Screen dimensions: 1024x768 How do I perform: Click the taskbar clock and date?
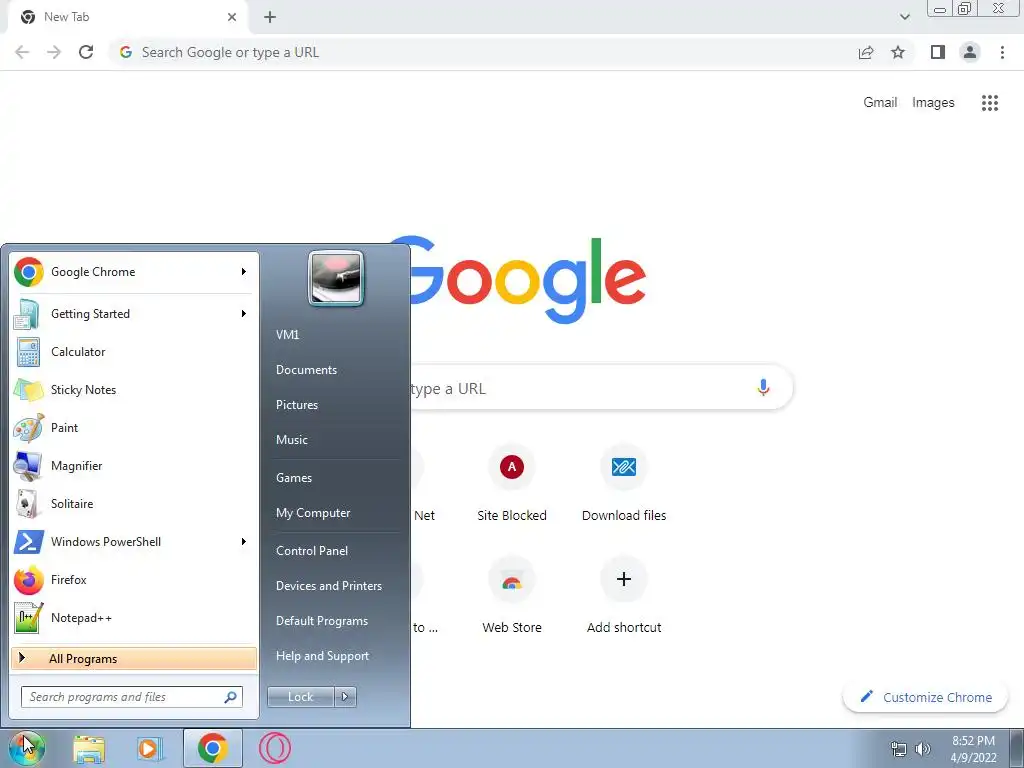point(973,749)
